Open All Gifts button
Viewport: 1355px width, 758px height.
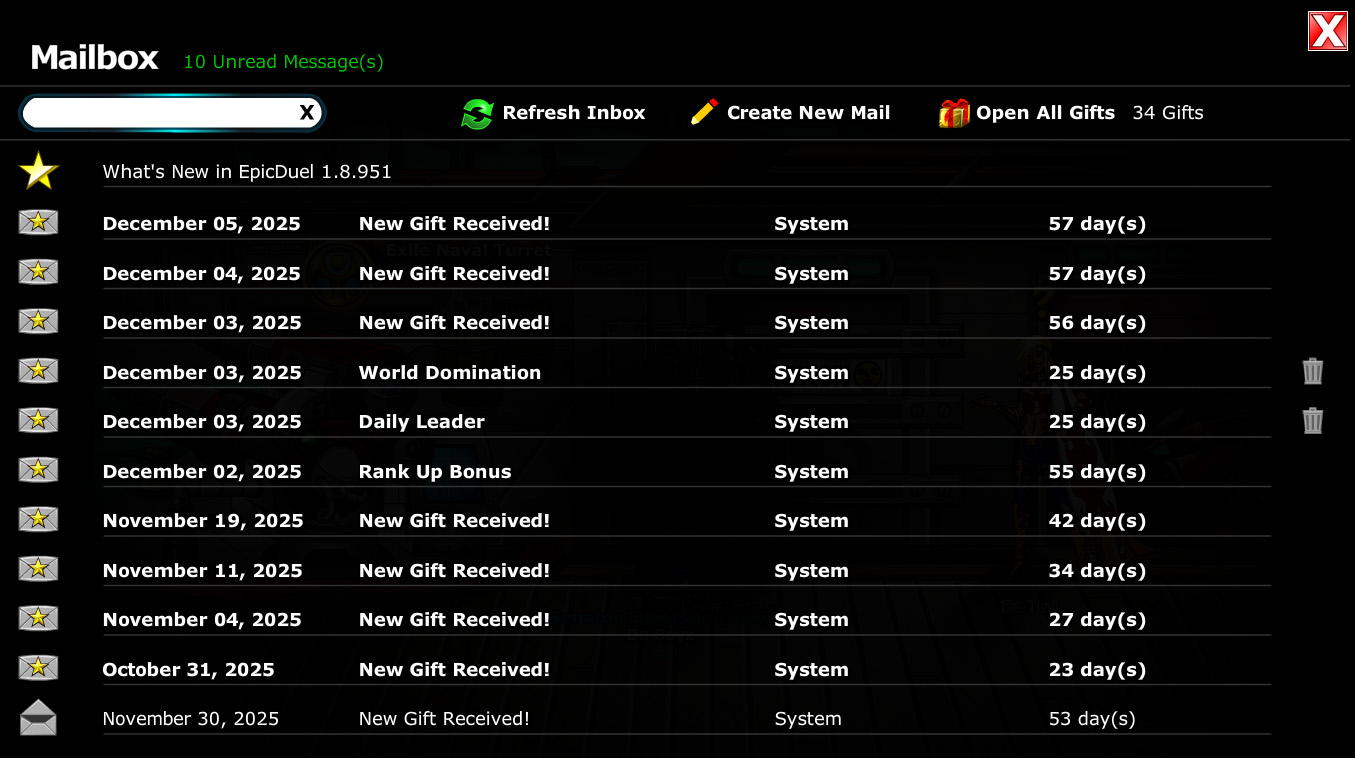[1045, 113]
